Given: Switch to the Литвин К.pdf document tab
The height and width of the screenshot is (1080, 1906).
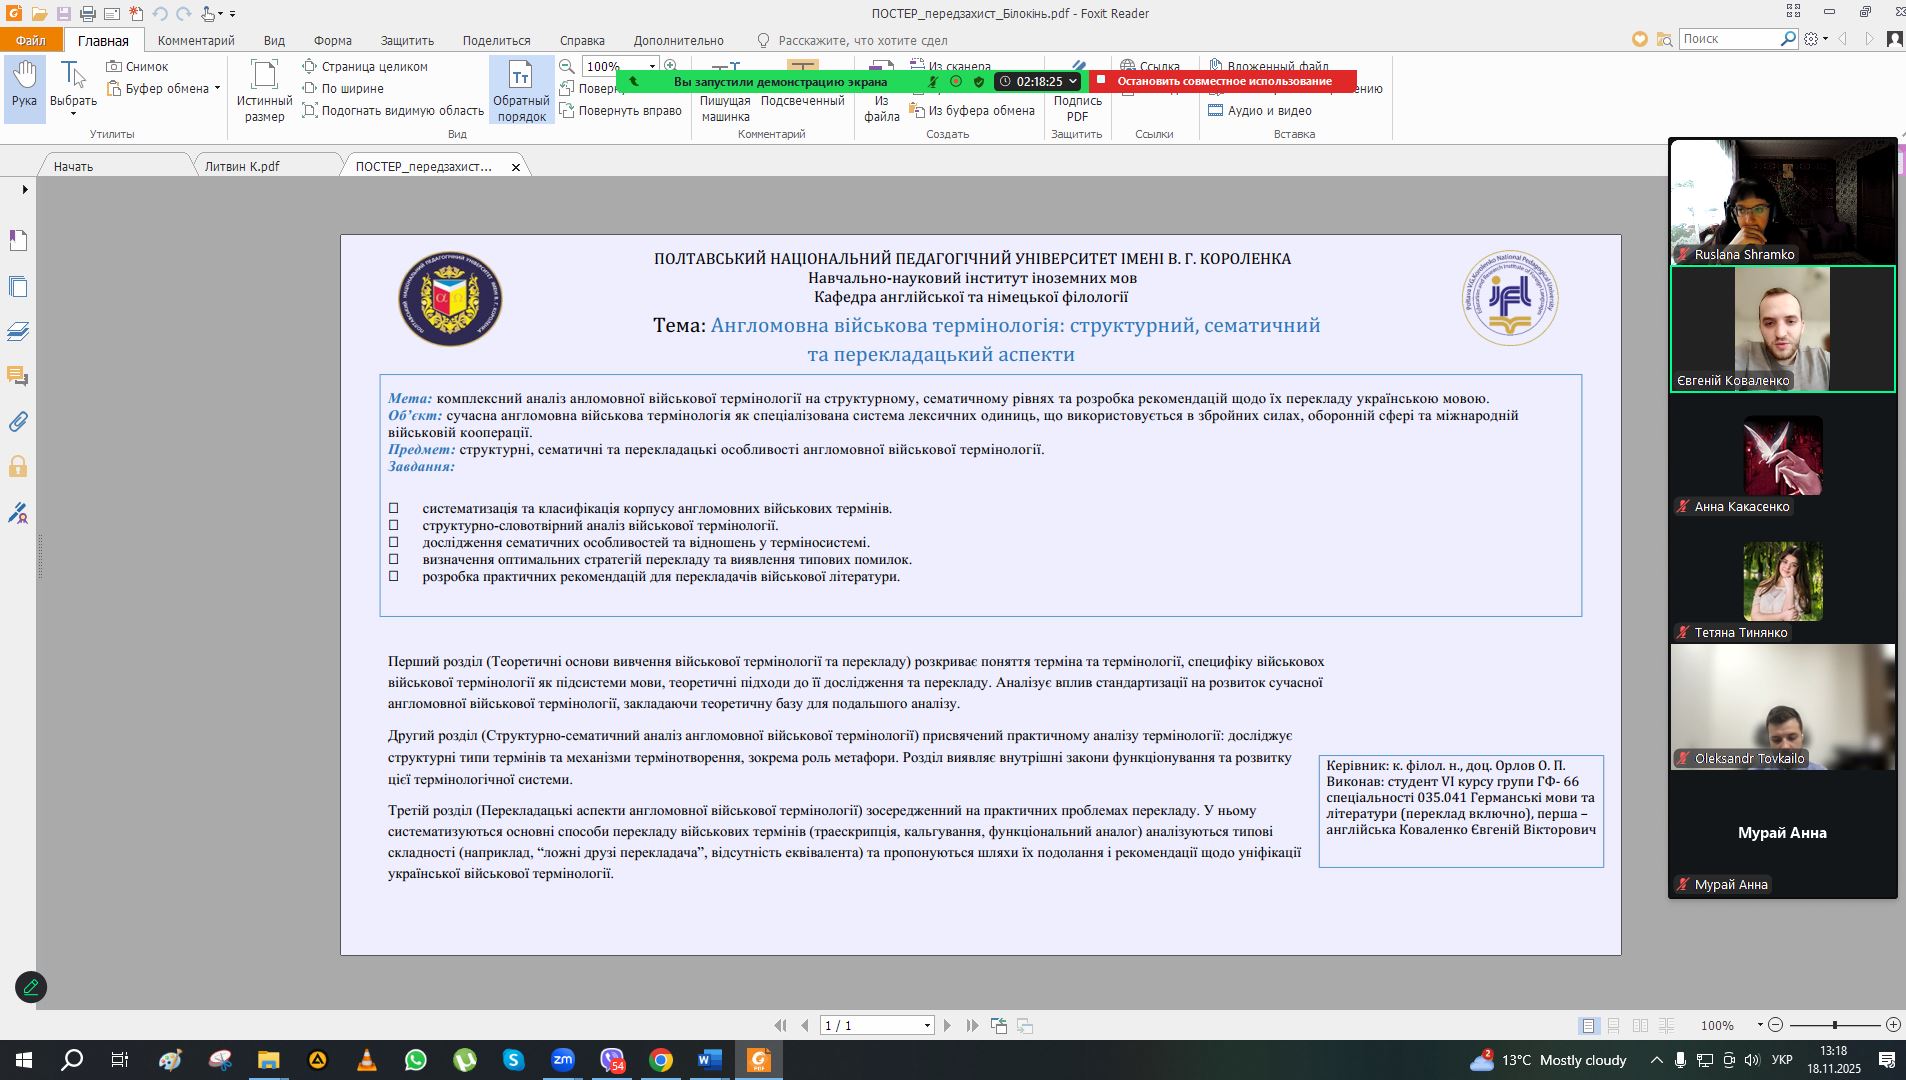Looking at the screenshot, I should pos(242,167).
